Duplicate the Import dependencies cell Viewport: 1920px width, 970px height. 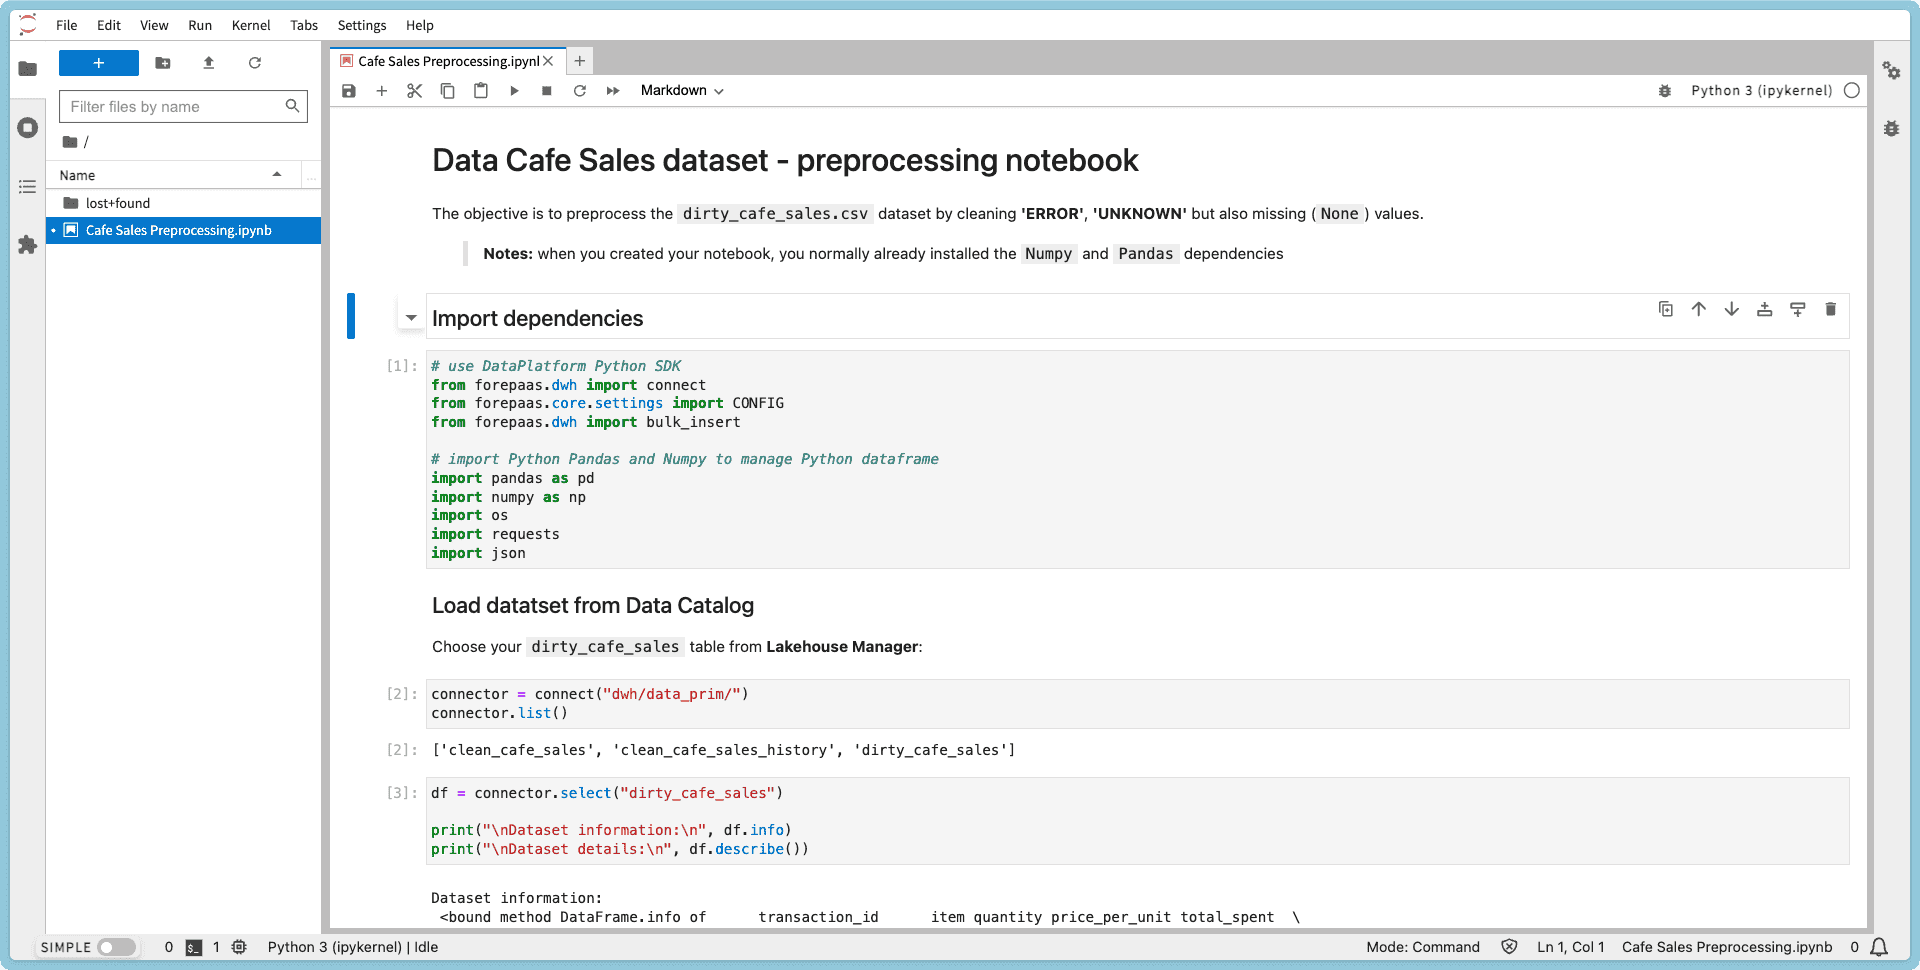tap(1666, 309)
